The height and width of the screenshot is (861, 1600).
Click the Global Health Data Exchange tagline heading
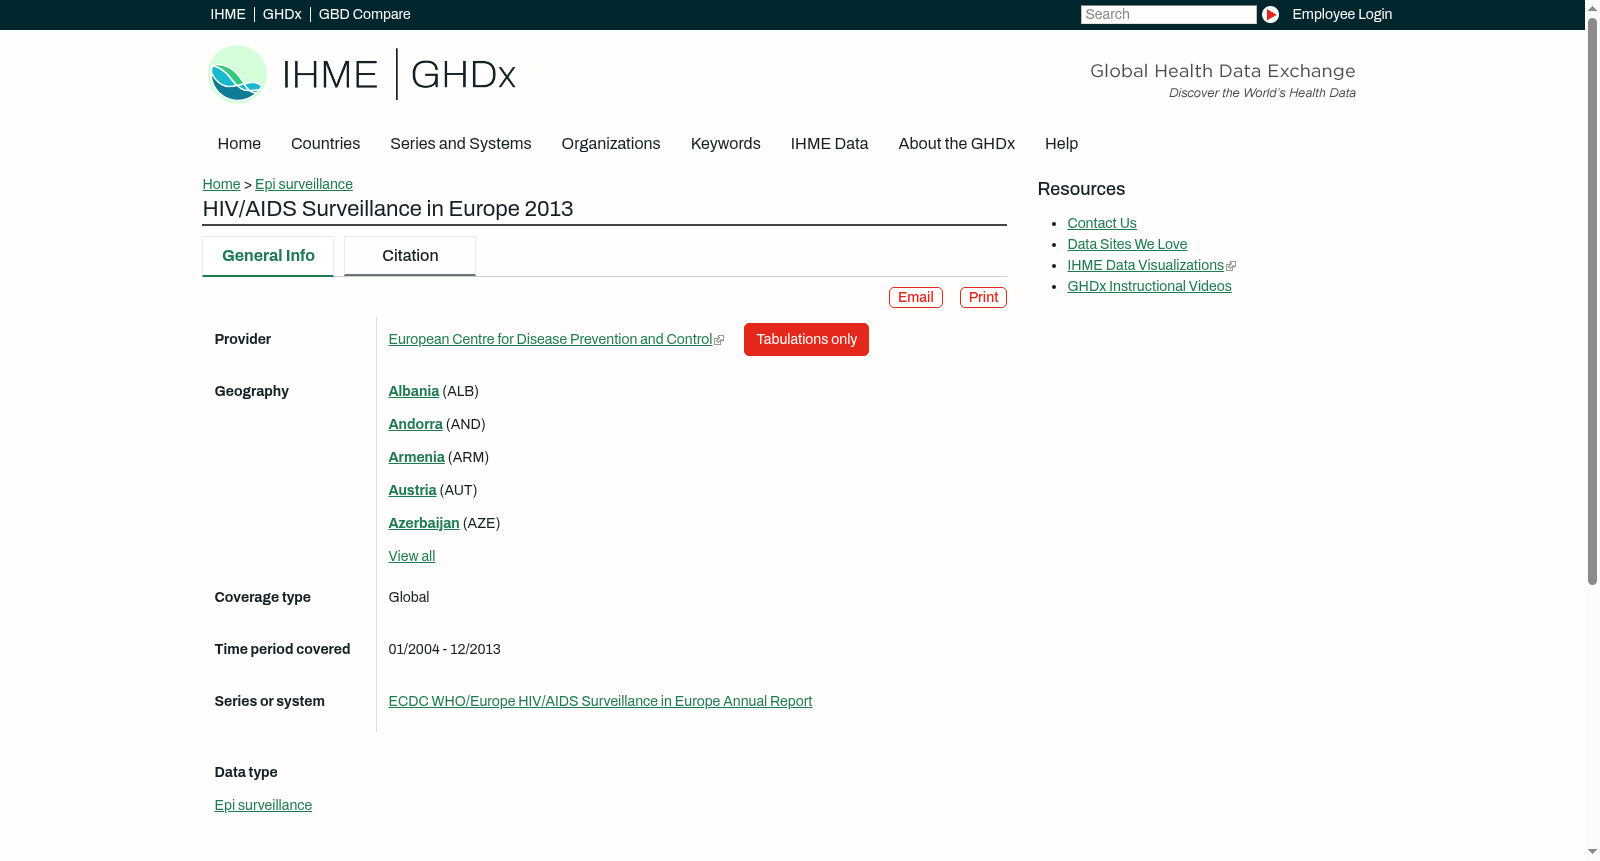pyautogui.click(x=1223, y=71)
